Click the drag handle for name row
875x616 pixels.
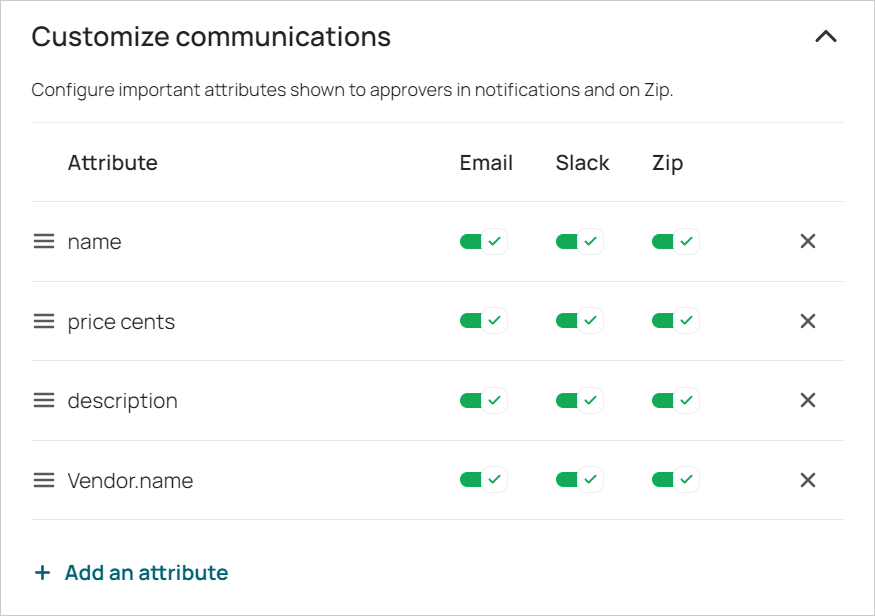[x=44, y=242]
